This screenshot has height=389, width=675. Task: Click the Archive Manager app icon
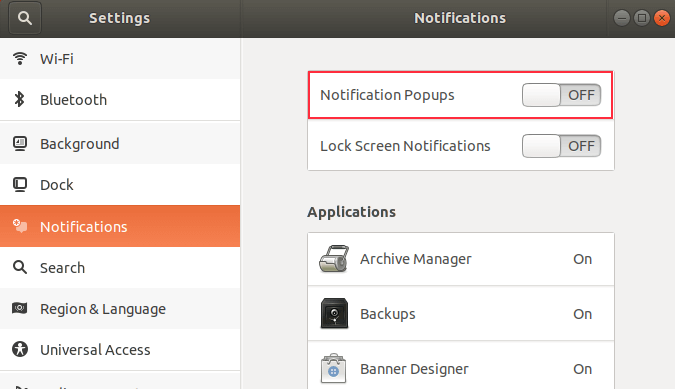click(x=334, y=259)
